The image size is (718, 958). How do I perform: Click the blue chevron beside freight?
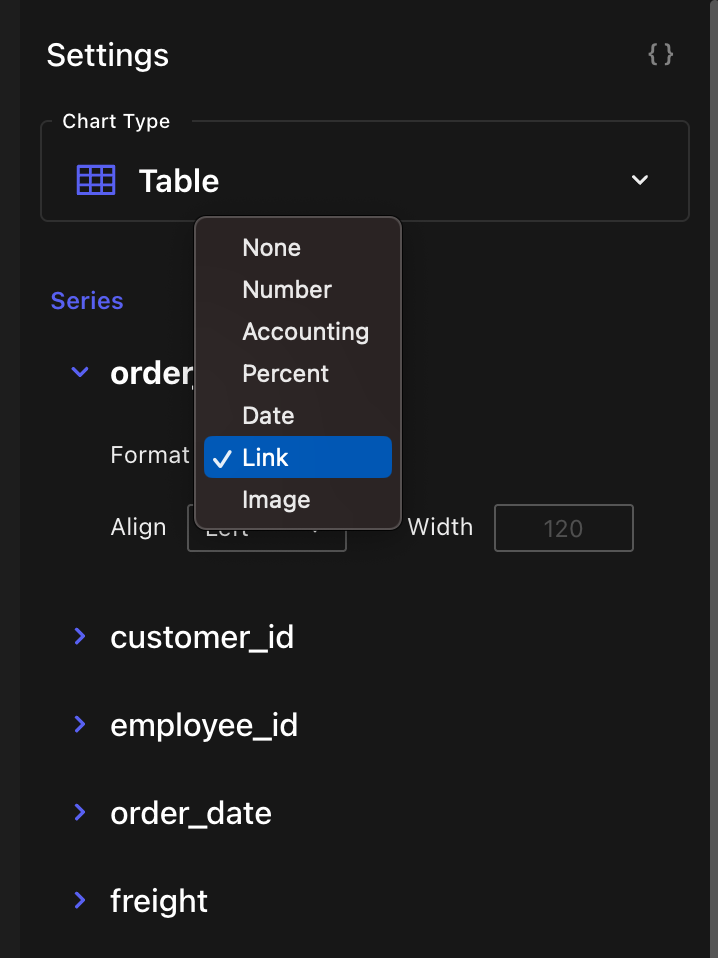(80, 900)
